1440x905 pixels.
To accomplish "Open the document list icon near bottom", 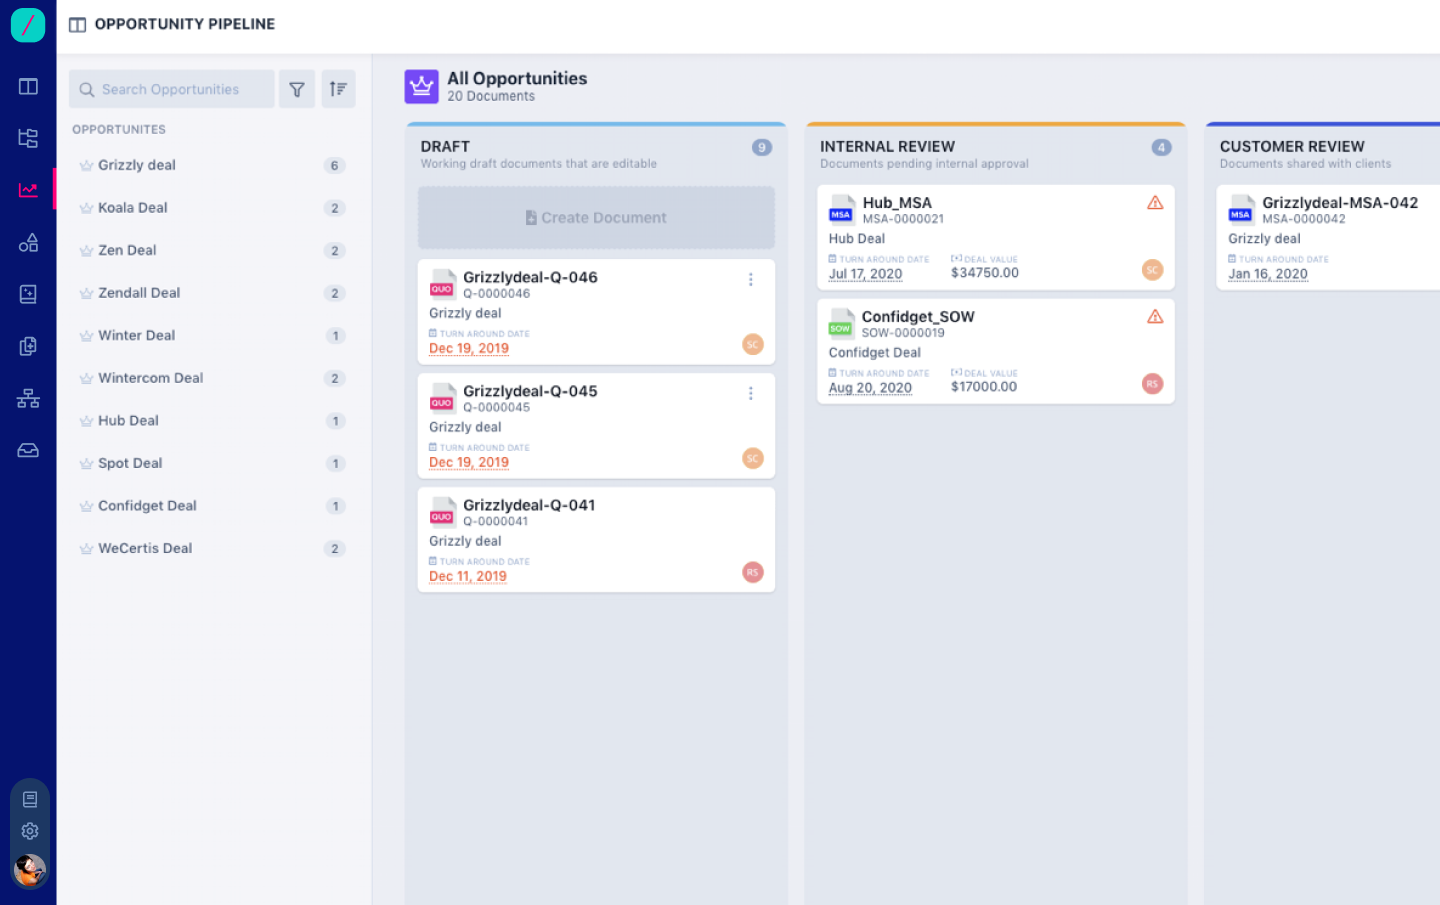I will [30, 799].
